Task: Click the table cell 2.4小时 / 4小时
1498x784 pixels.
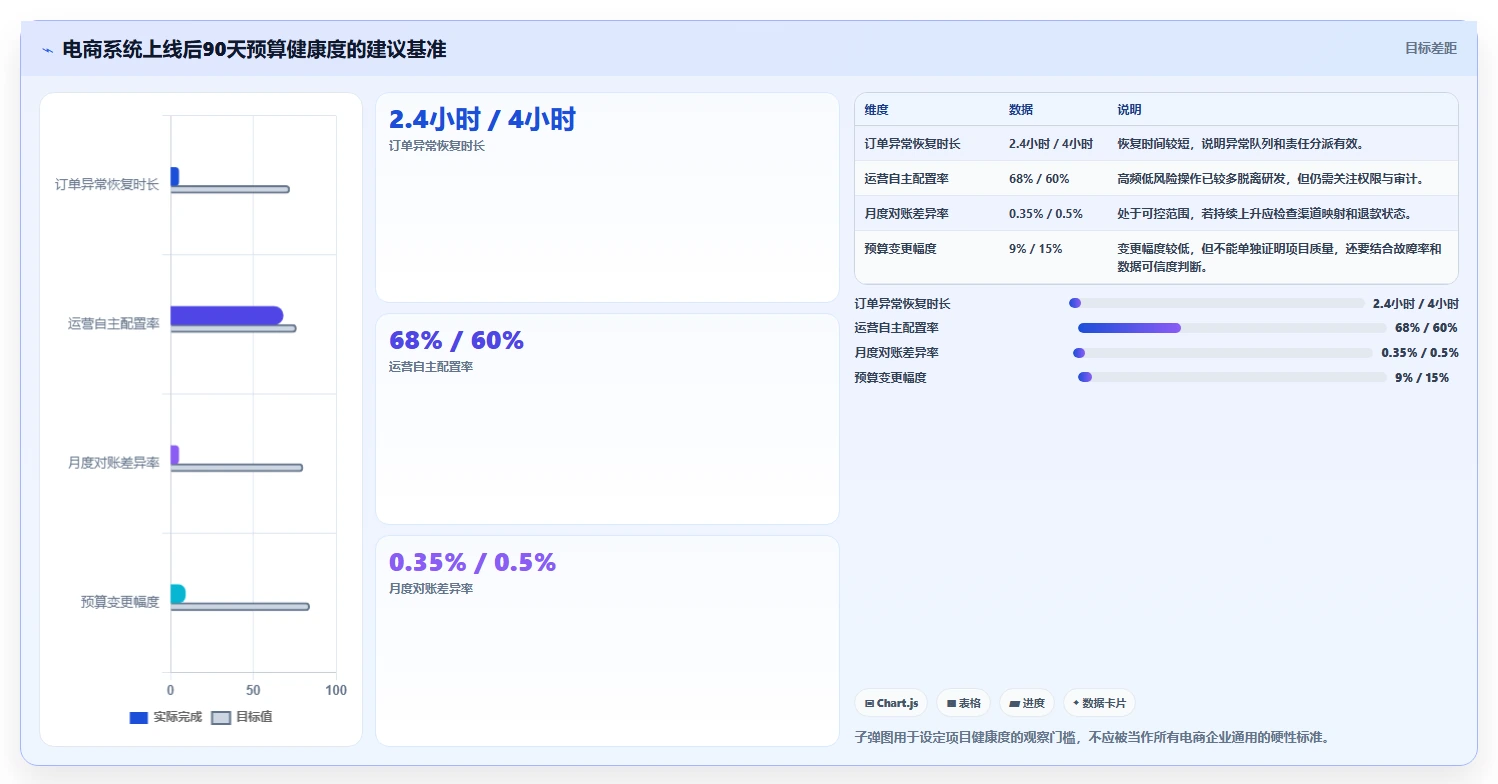Action: (1051, 144)
